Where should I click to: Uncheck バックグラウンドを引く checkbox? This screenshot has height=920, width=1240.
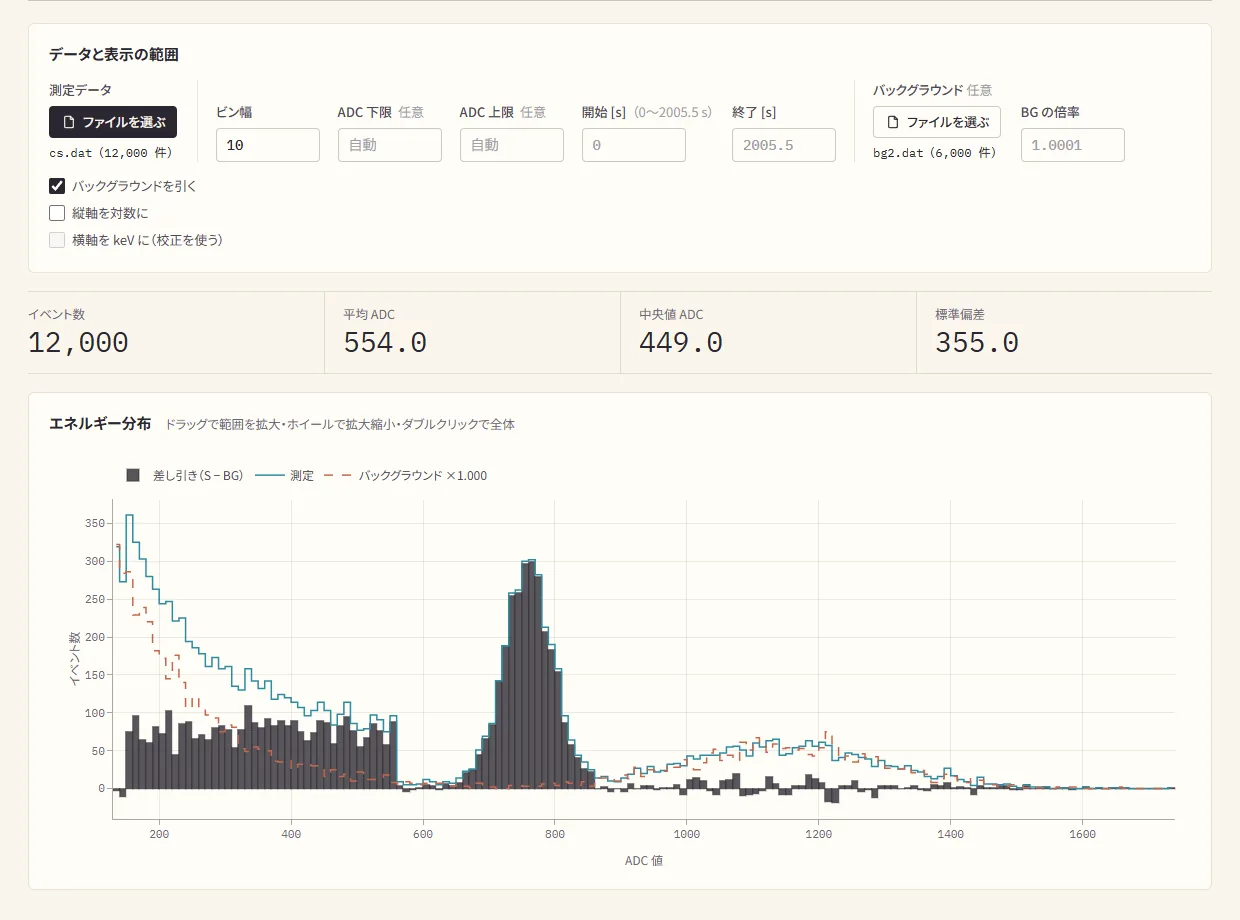(57, 186)
